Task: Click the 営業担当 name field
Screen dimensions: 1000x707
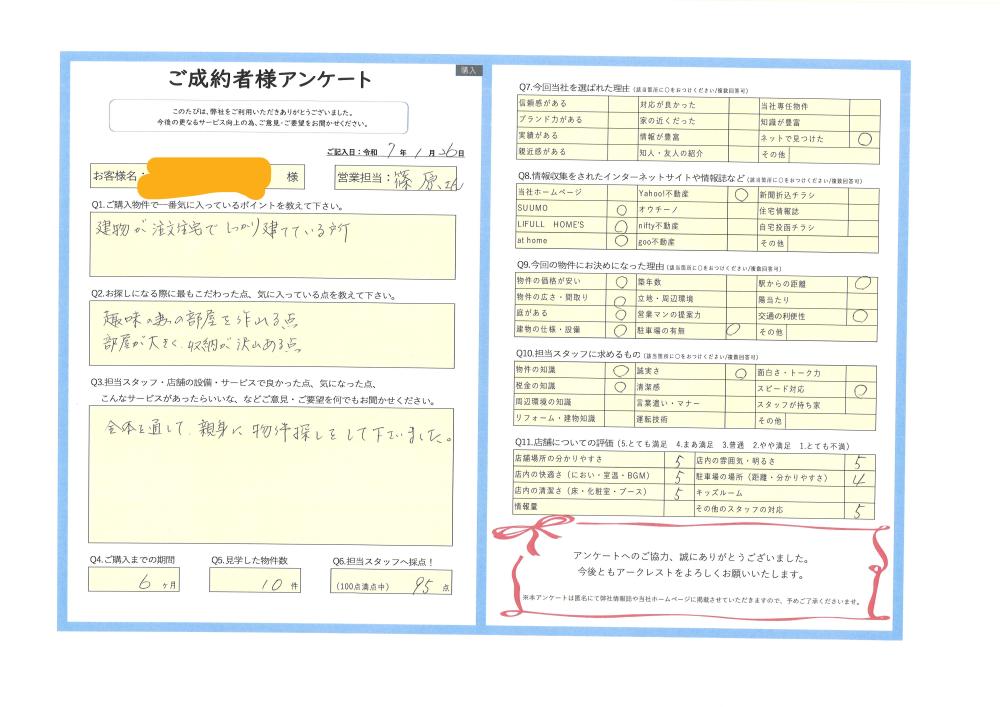Action: (x=397, y=178)
